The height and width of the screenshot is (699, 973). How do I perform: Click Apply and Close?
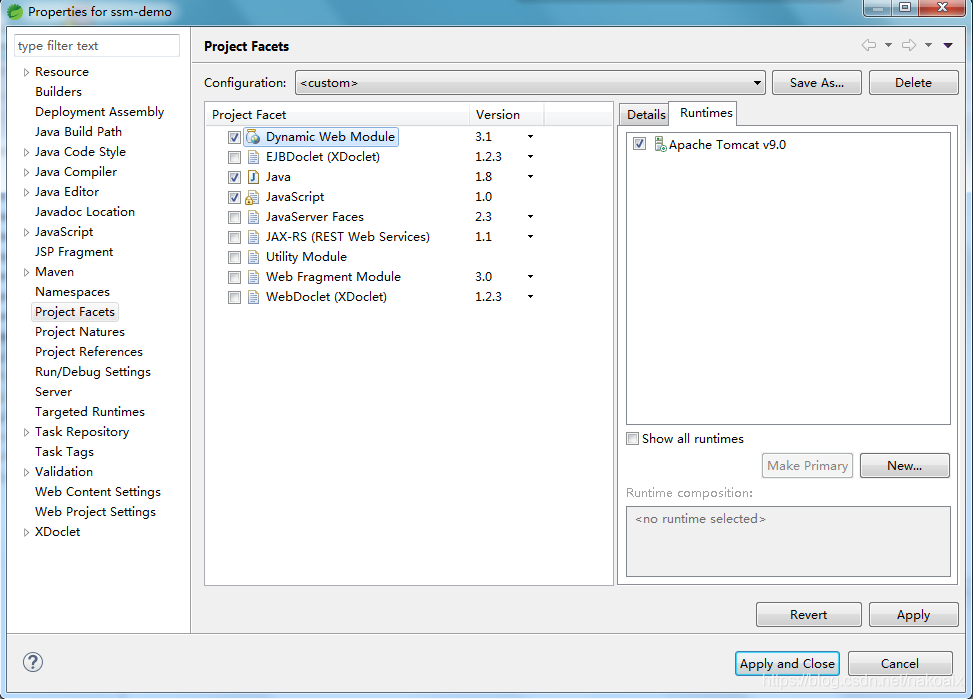tap(787, 664)
